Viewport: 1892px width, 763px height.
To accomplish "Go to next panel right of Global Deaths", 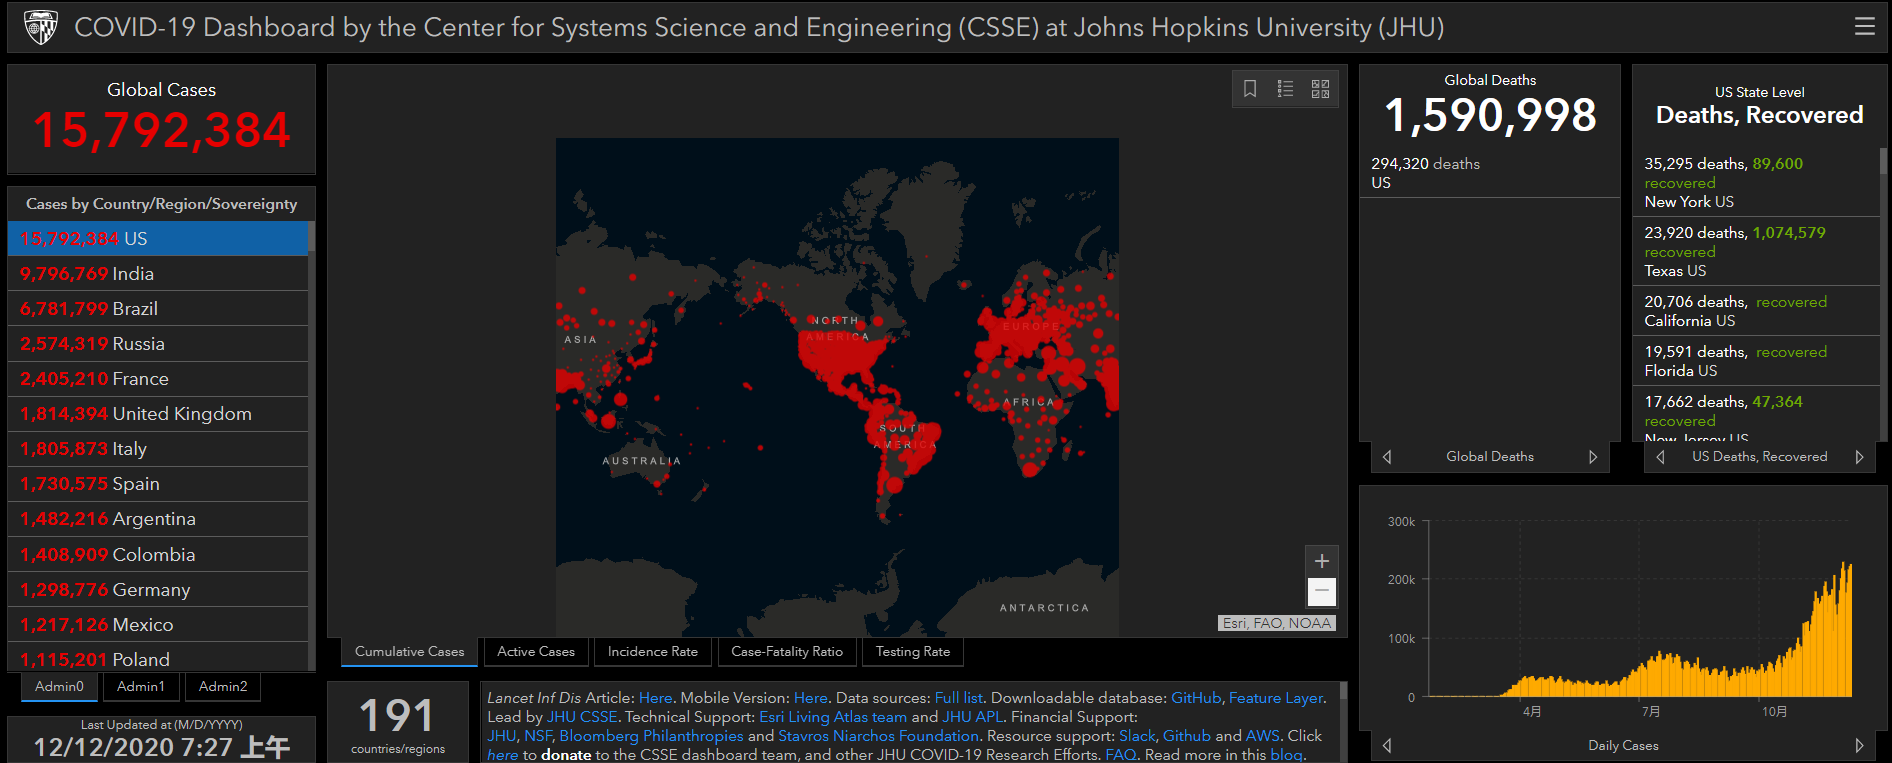I will [1593, 457].
